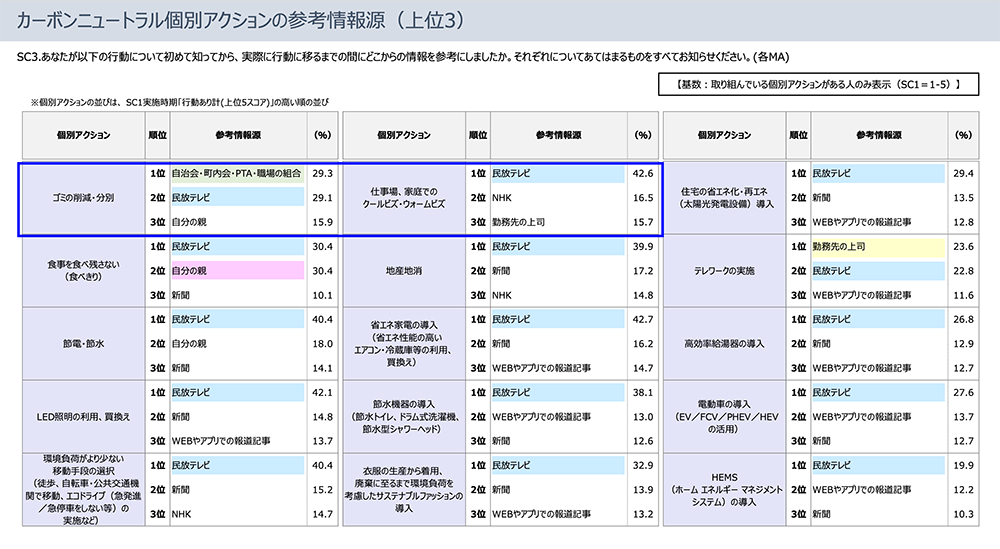Select the クールビズ・ウォームビズ action cell

tap(404, 198)
